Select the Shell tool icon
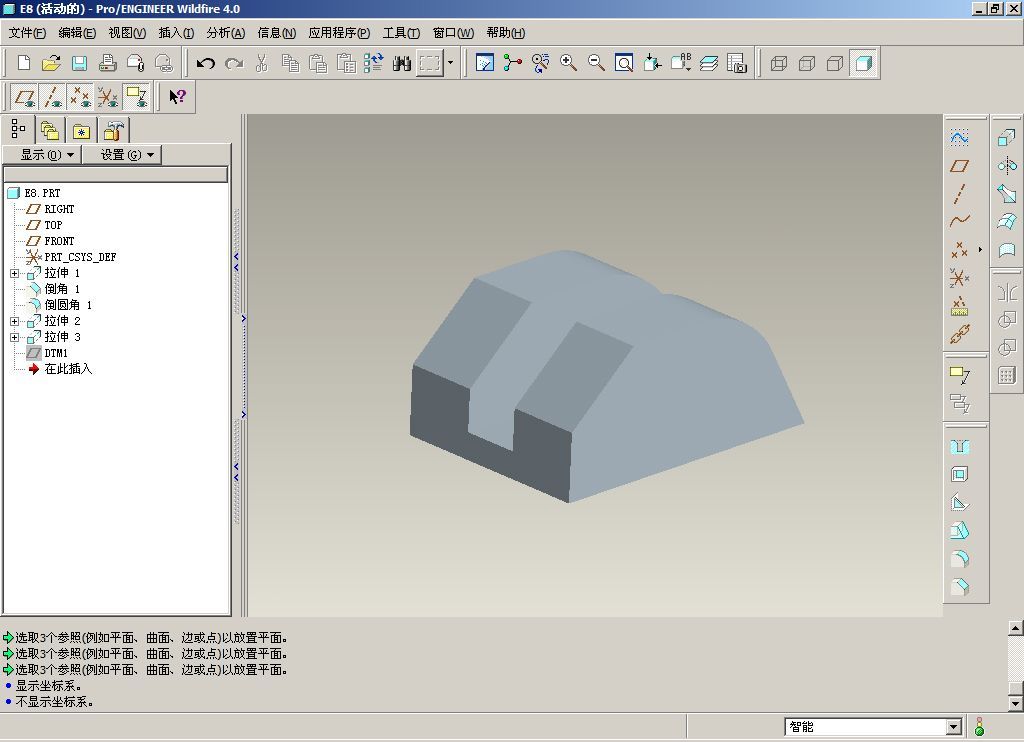 (x=959, y=475)
